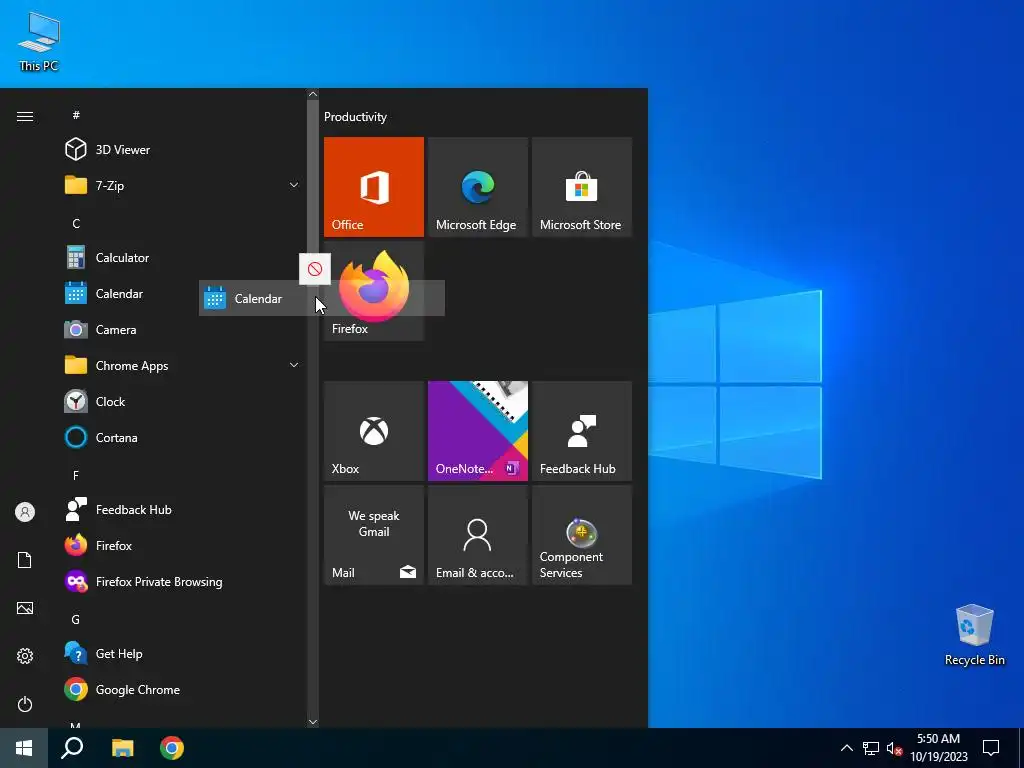This screenshot has width=1024, height=768.
Task: Click the Productivity group heading
Action: click(355, 117)
